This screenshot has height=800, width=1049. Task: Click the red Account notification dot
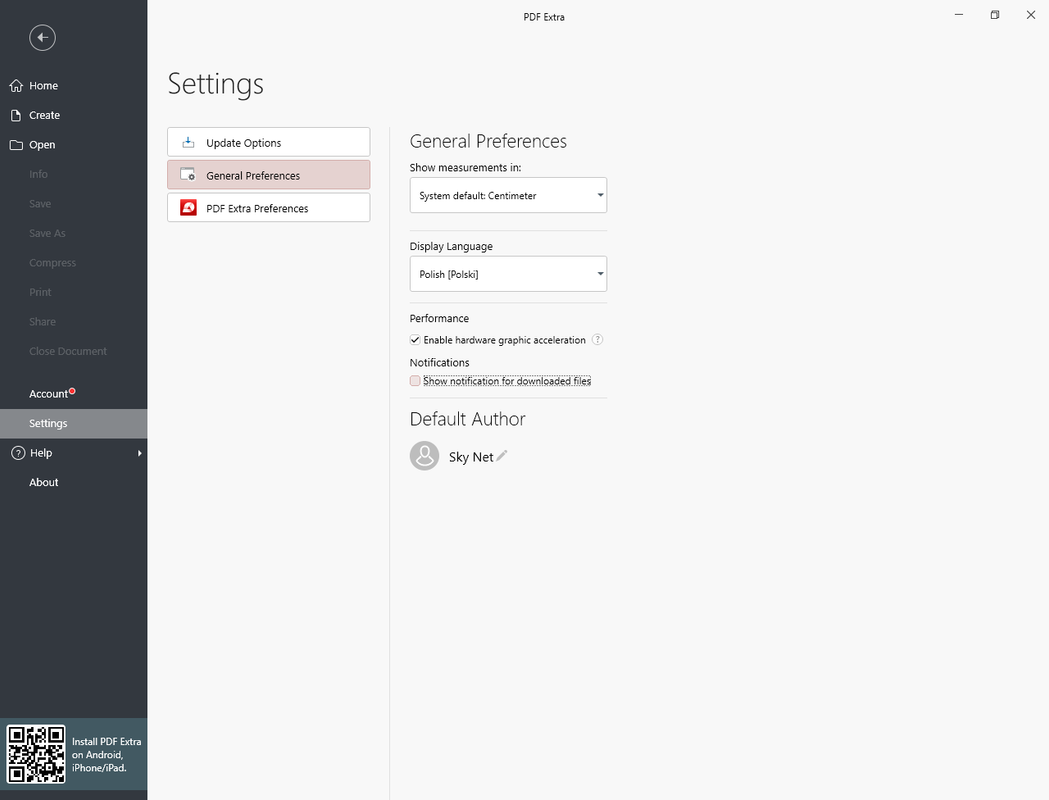click(x=72, y=391)
